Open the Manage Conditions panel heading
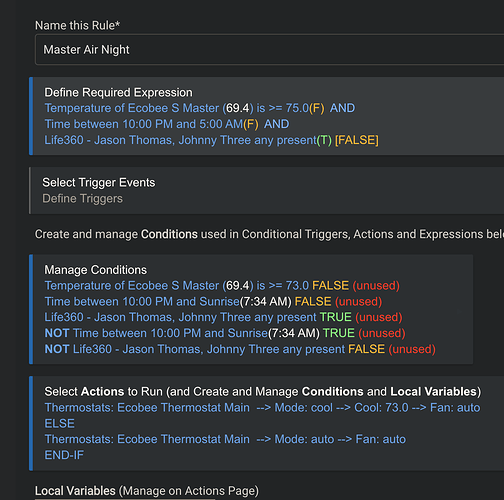504x500 pixels. [x=95, y=270]
